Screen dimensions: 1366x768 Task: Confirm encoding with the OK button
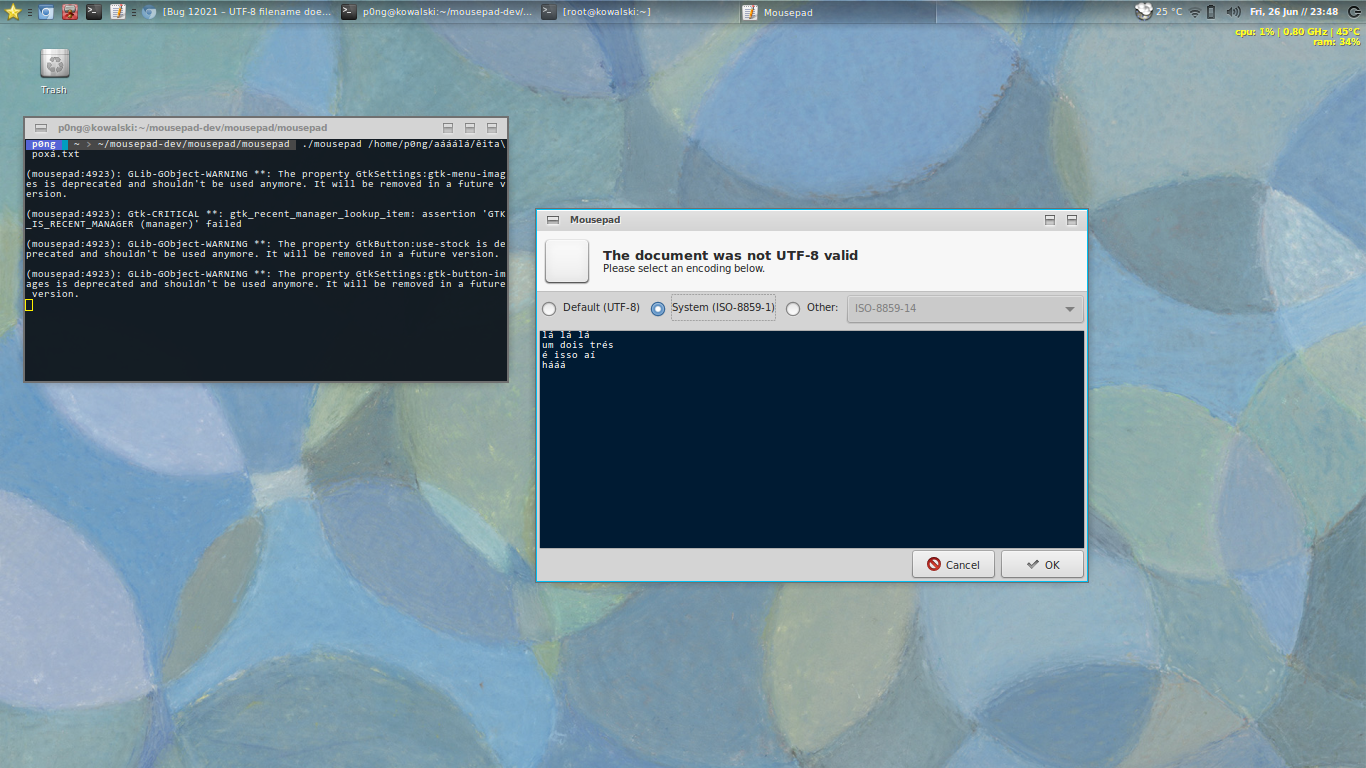tap(1042, 564)
